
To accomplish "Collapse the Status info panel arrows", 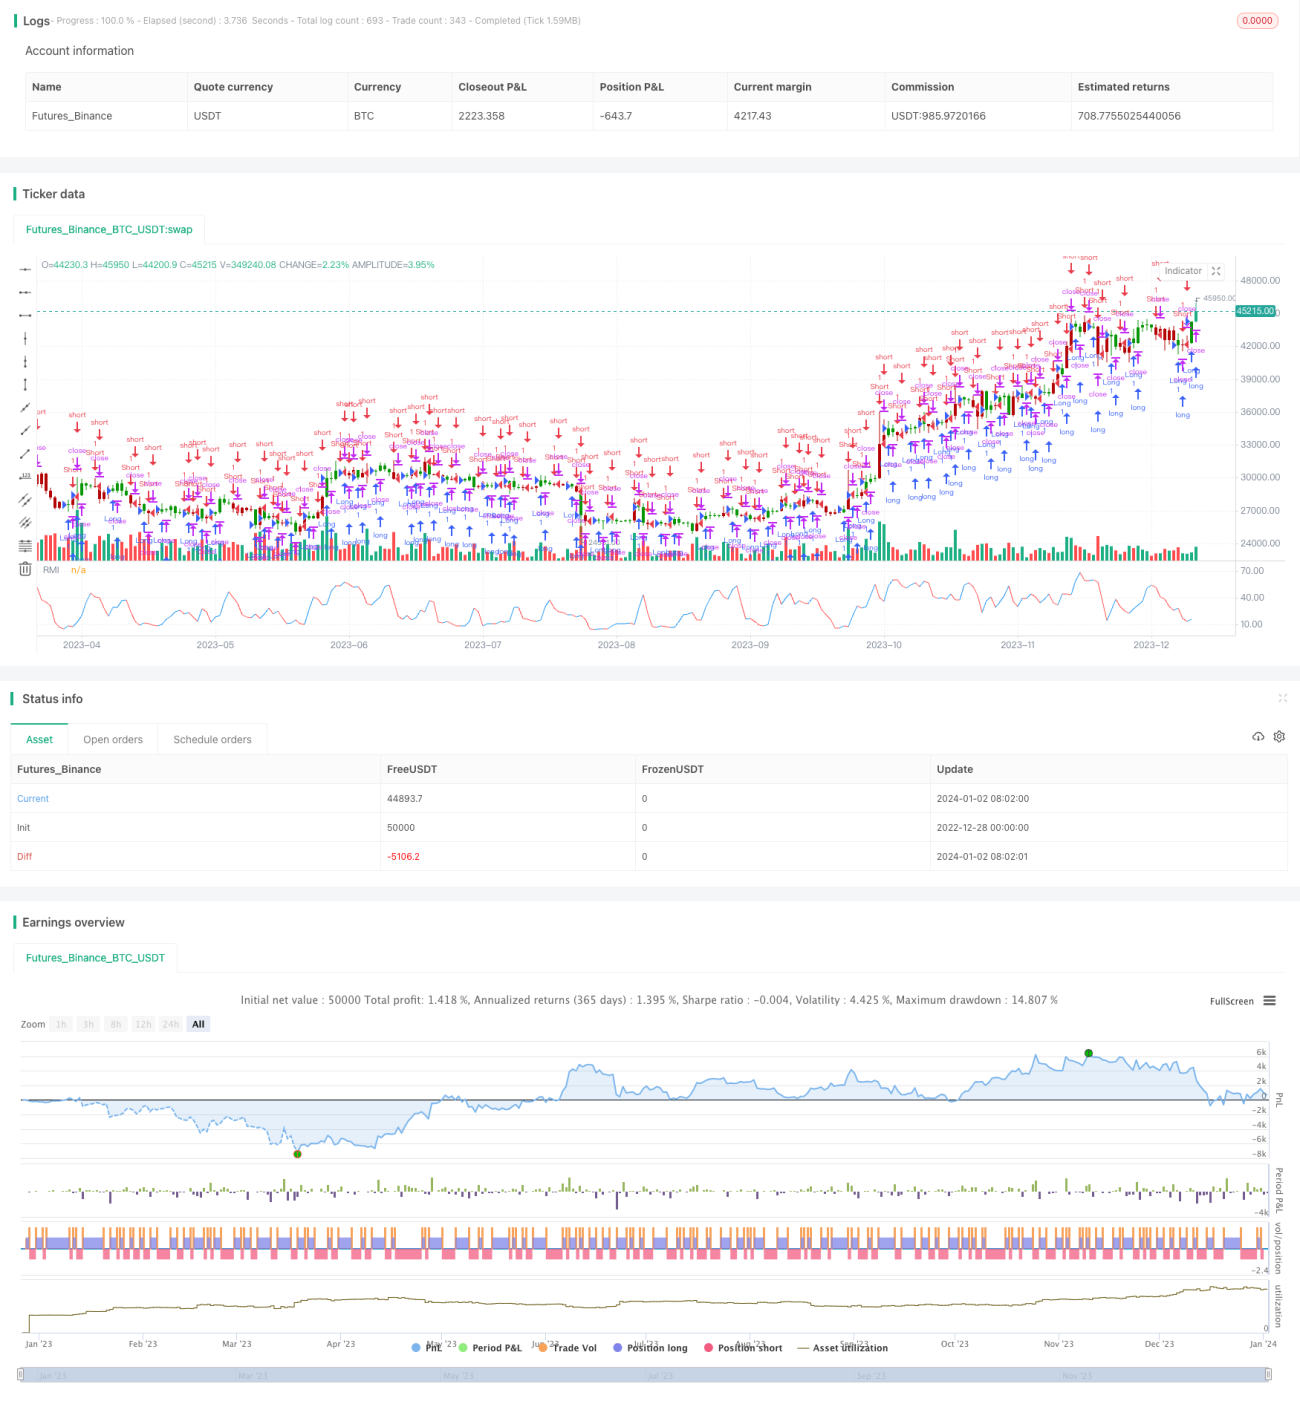I will point(1282,698).
